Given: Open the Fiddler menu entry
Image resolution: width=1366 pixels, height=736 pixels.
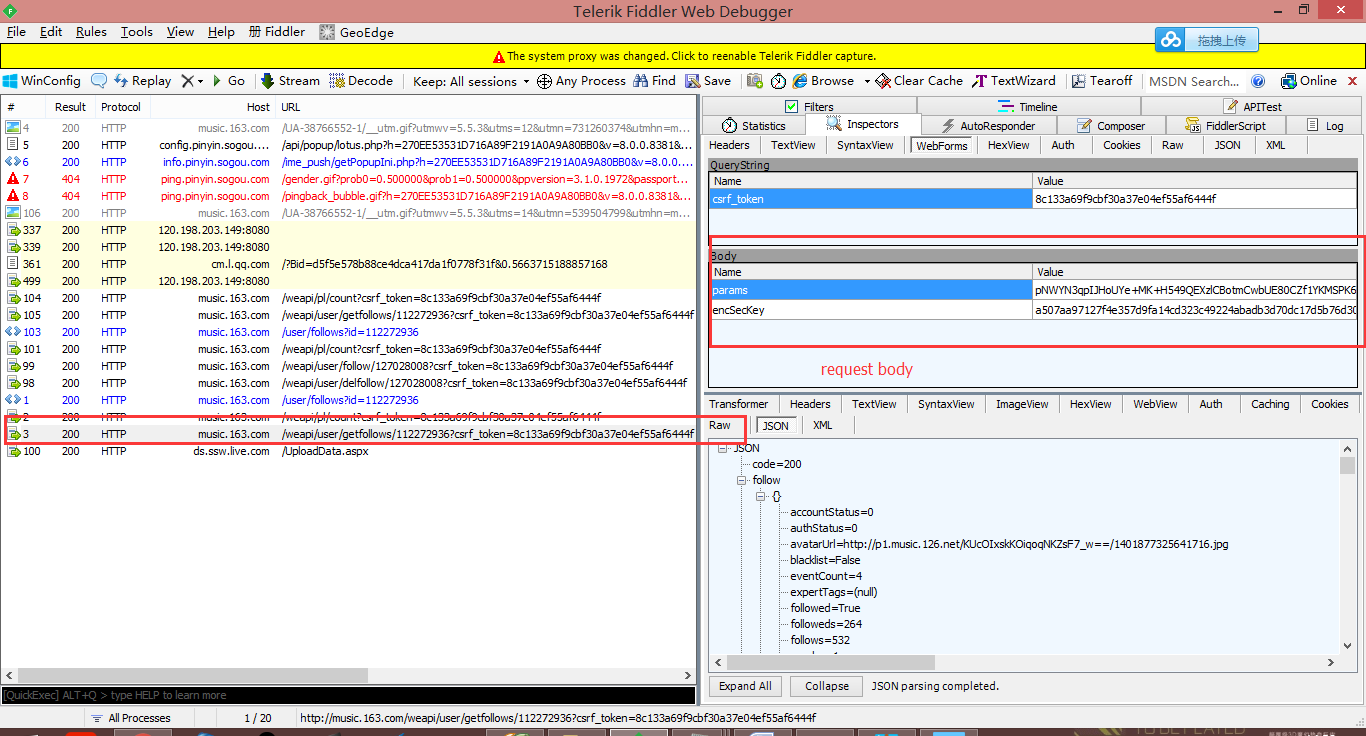Looking at the screenshot, I should coord(277,32).
